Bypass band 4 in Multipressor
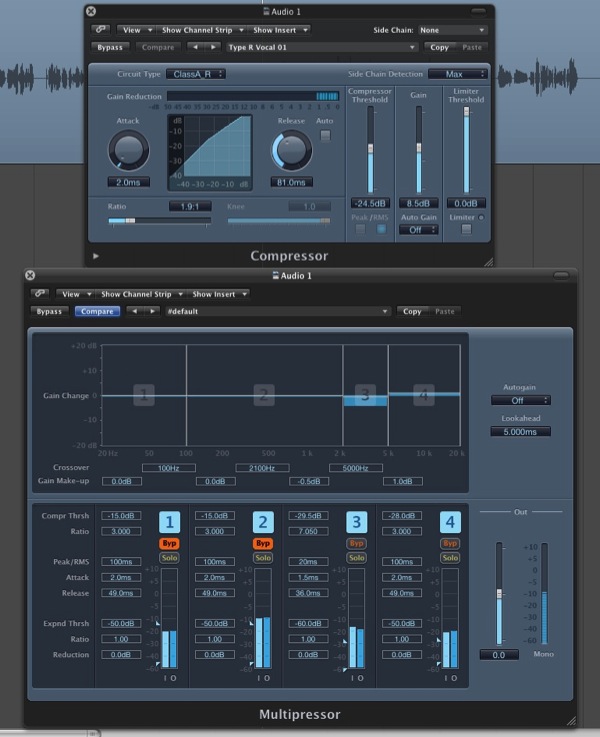This screenshot has width=600, height=737. click(x=450, y=543)
